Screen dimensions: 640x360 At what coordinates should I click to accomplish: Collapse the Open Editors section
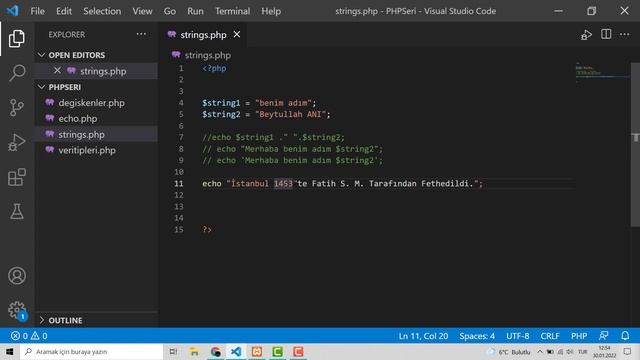coord(42,55)
